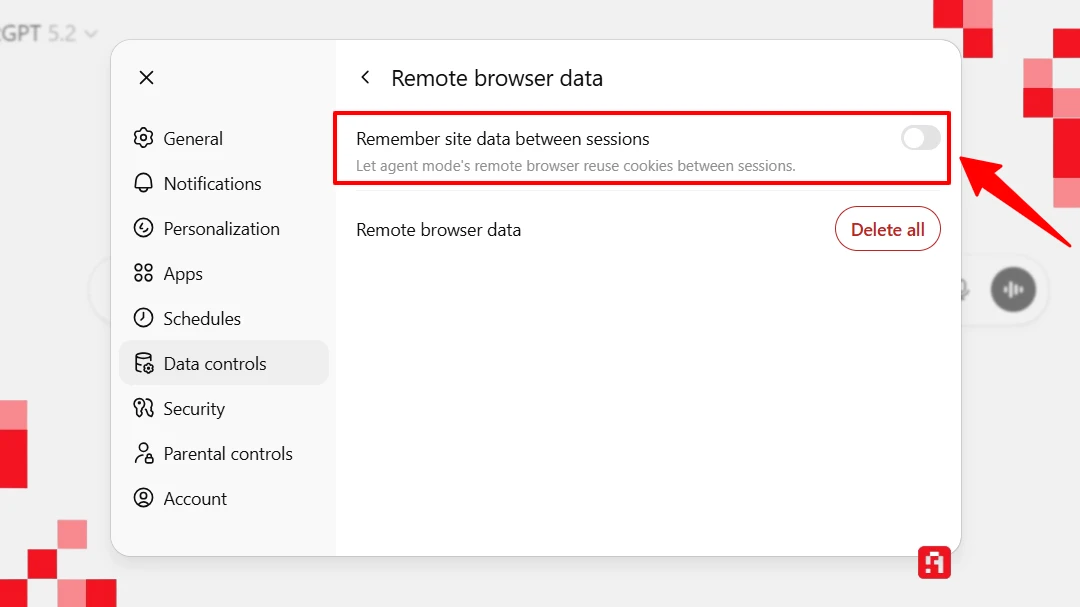Click the Parental controls person icon
This screenshot has height=607, width=1080.
coord(144,454)
